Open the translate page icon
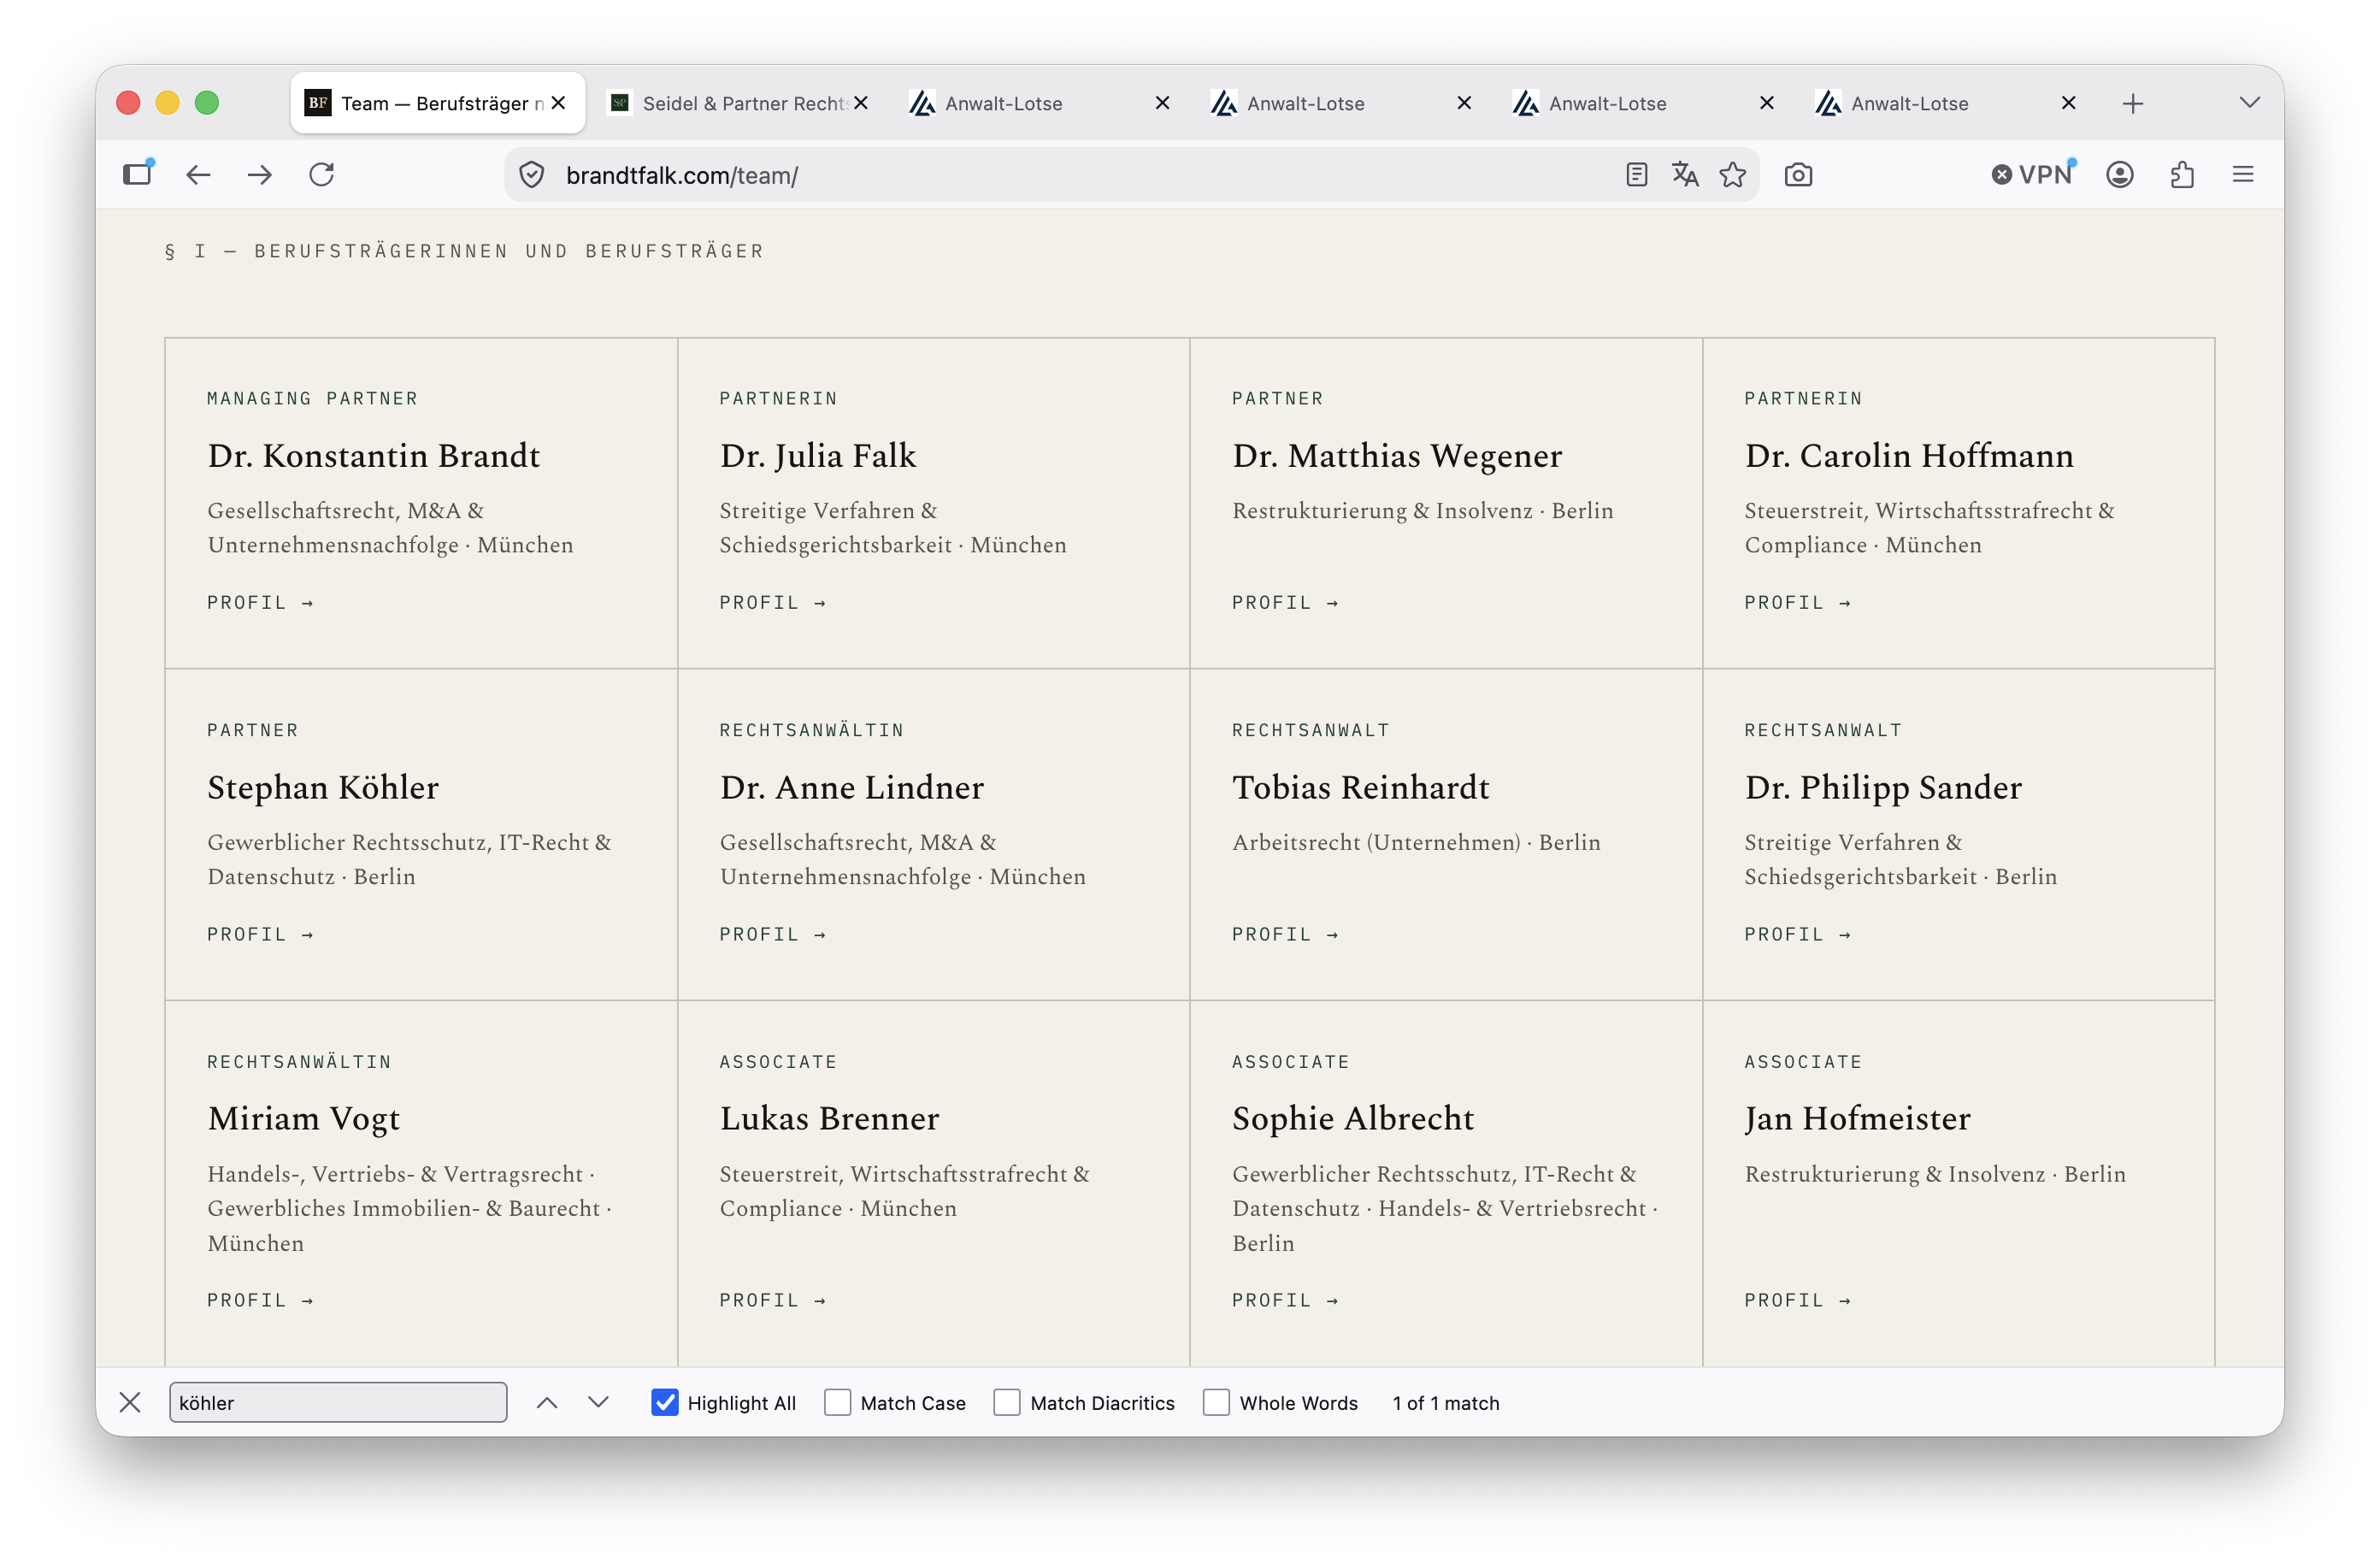2380x1563 pixels. pyautogui.click(x=1685, y=175)
